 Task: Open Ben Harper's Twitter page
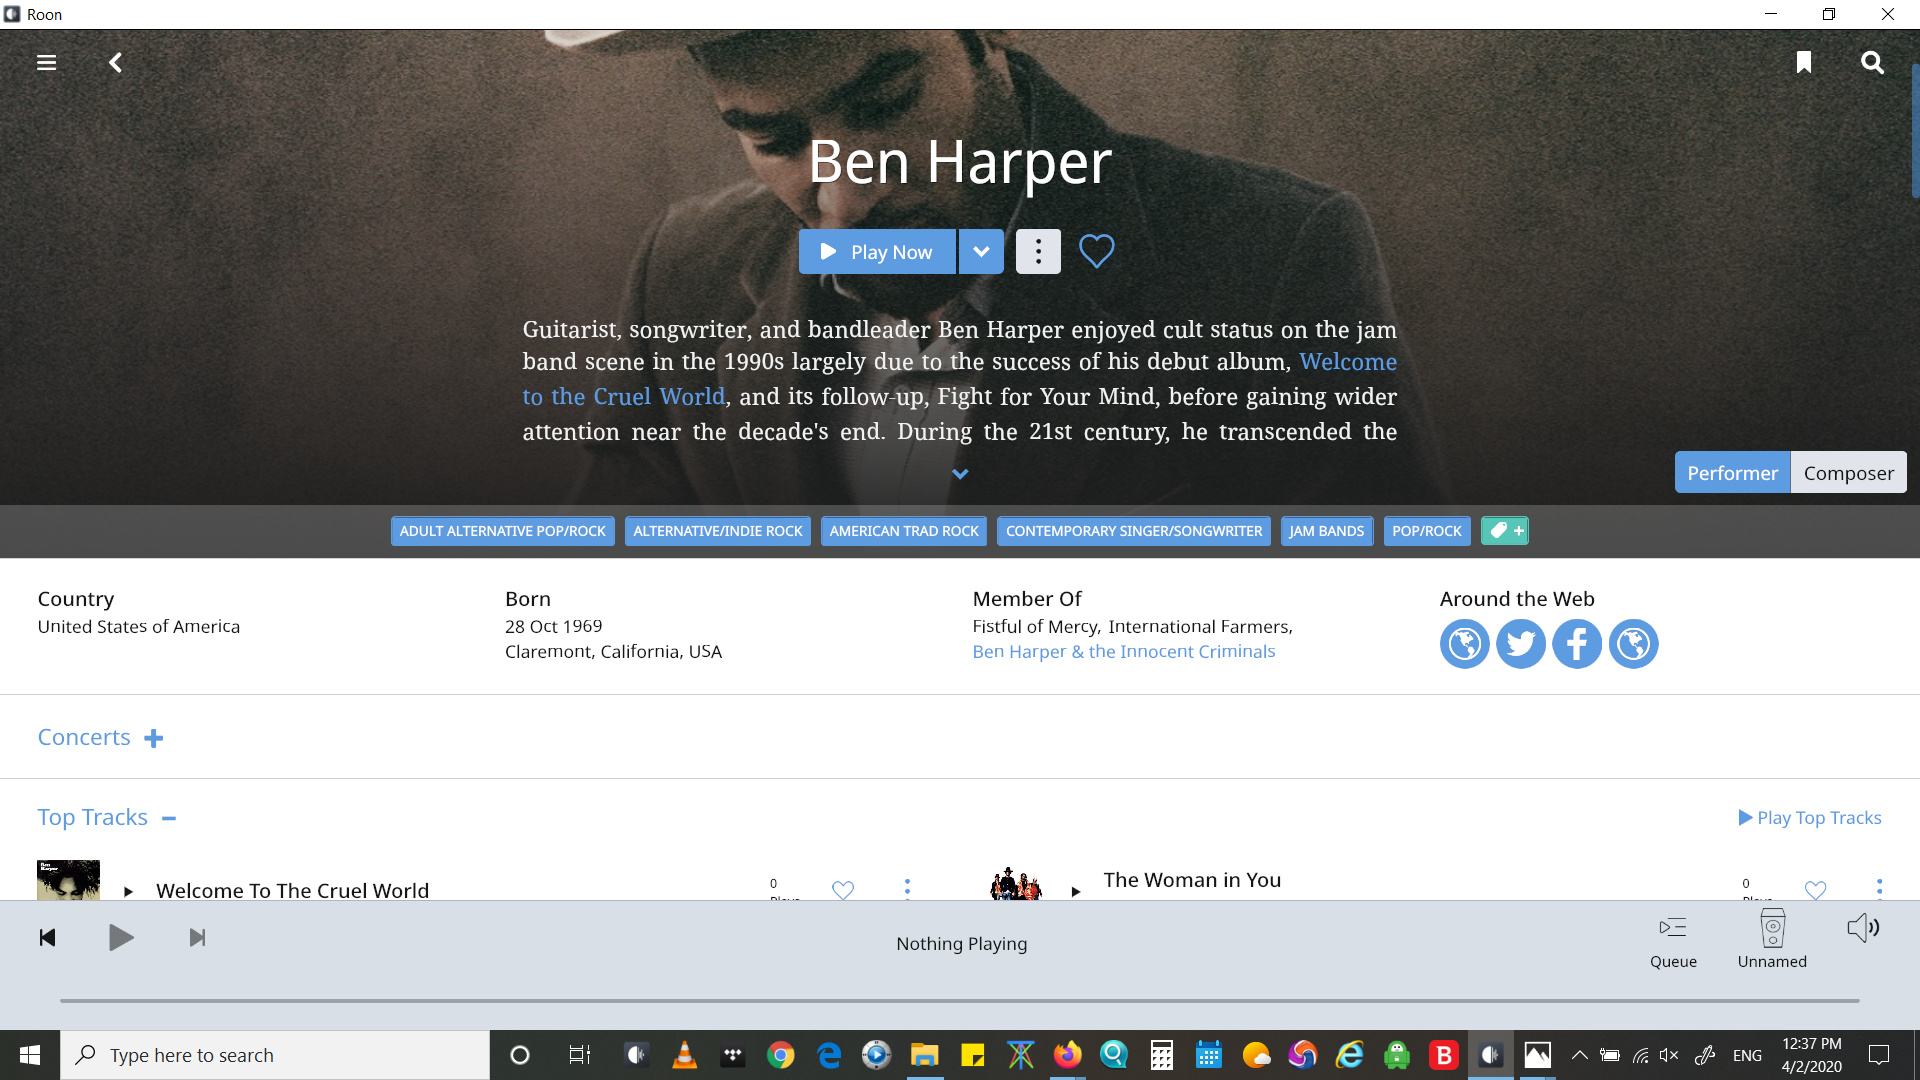point(1521,644)
